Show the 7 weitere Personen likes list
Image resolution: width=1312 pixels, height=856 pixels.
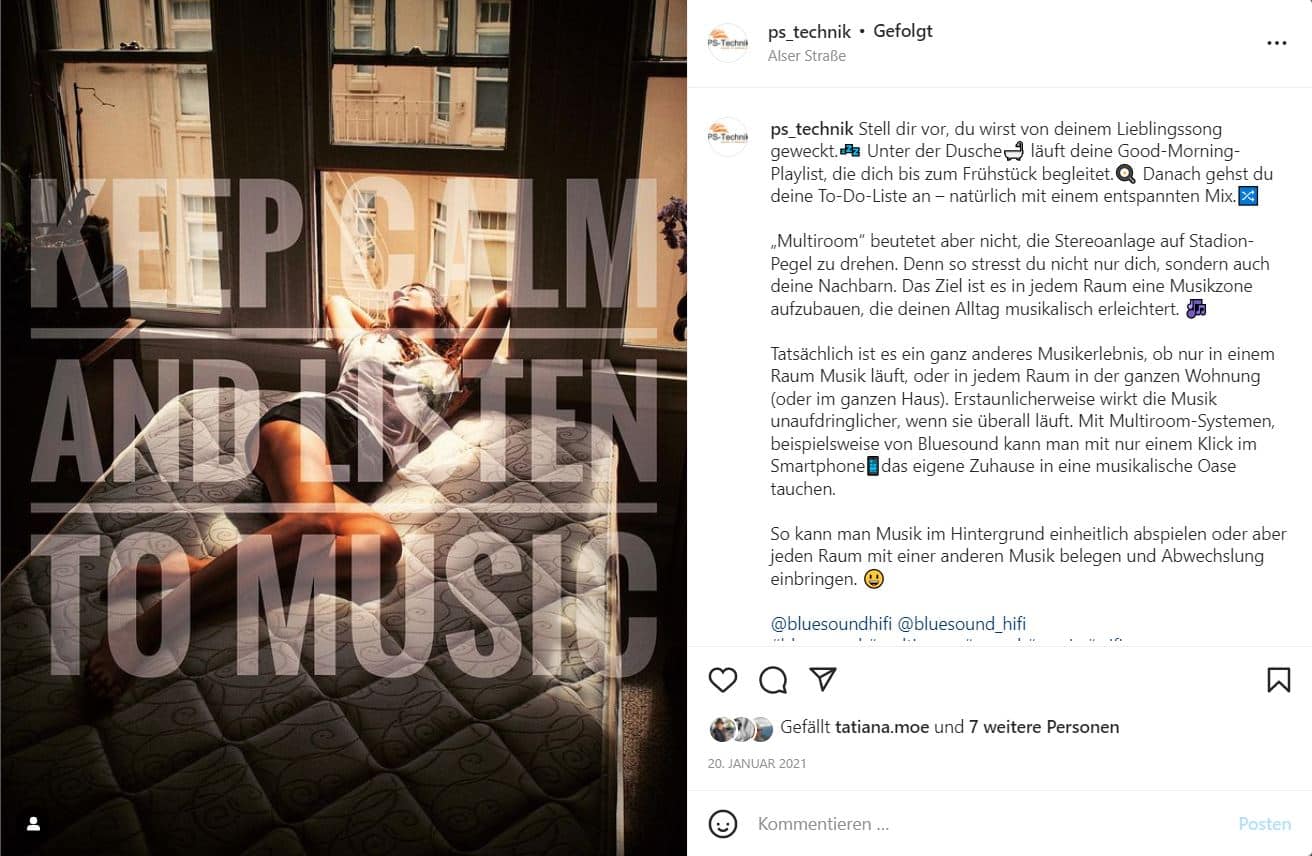(1044, 727)
